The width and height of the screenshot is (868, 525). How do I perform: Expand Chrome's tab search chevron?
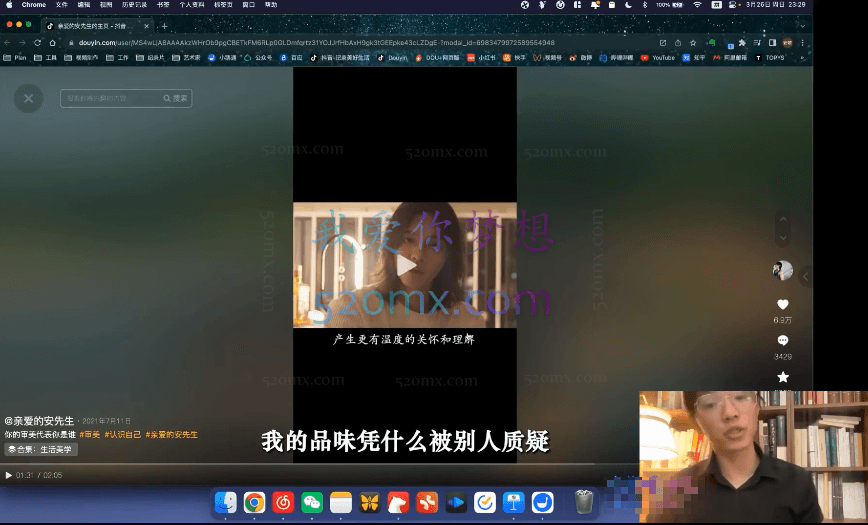[x=802, y=26]
